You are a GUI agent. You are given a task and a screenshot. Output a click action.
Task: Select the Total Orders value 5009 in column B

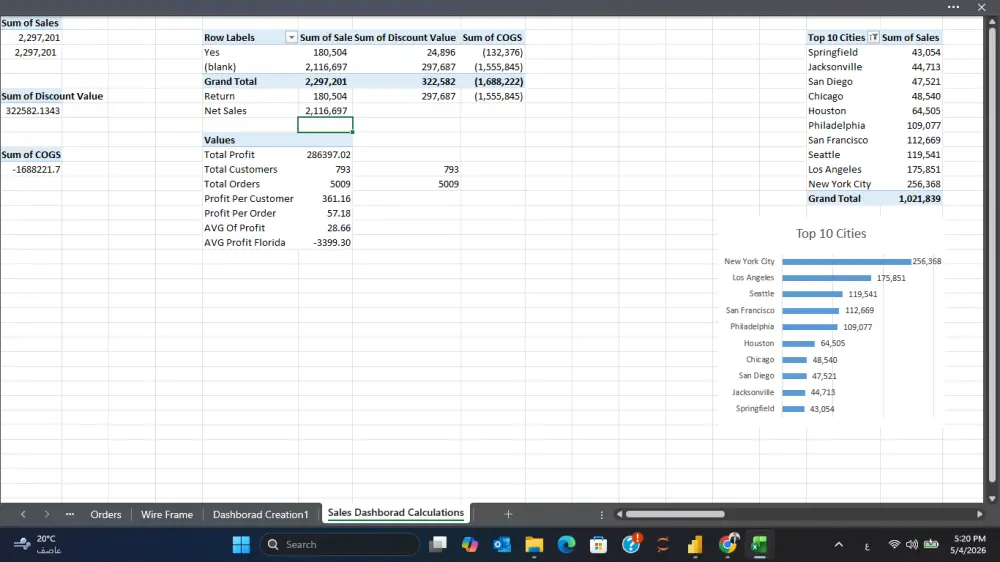coord(325,184)
